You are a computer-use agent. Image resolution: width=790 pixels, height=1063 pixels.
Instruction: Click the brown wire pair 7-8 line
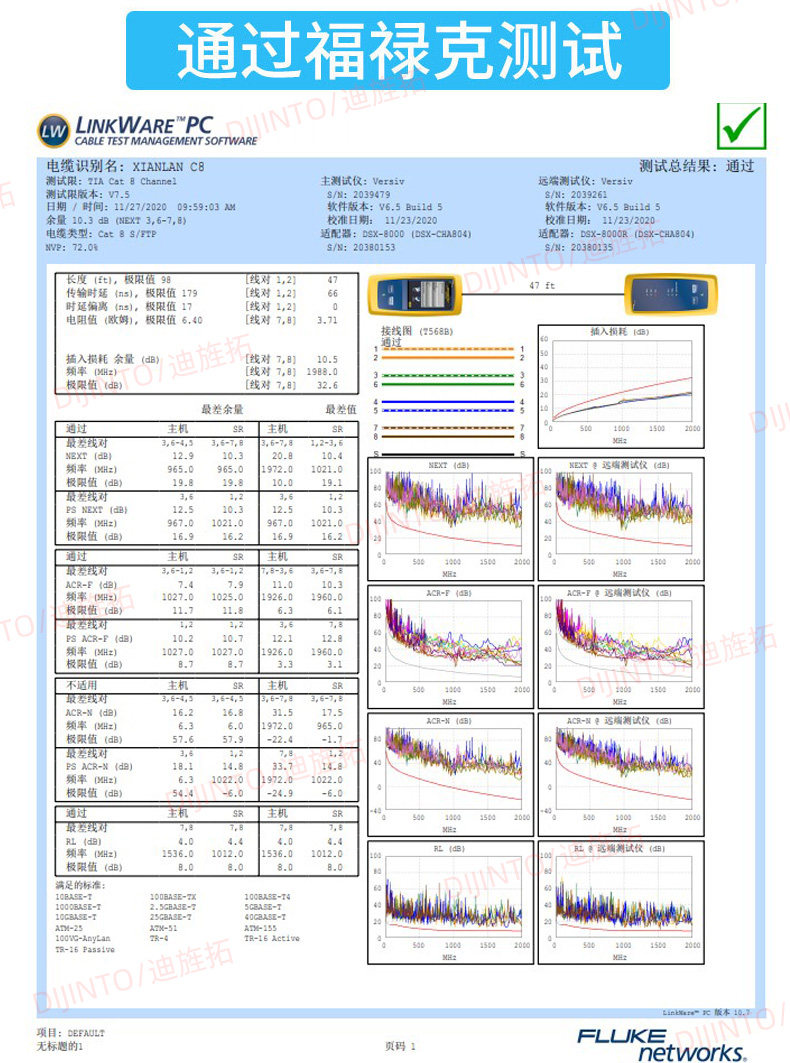448,432
